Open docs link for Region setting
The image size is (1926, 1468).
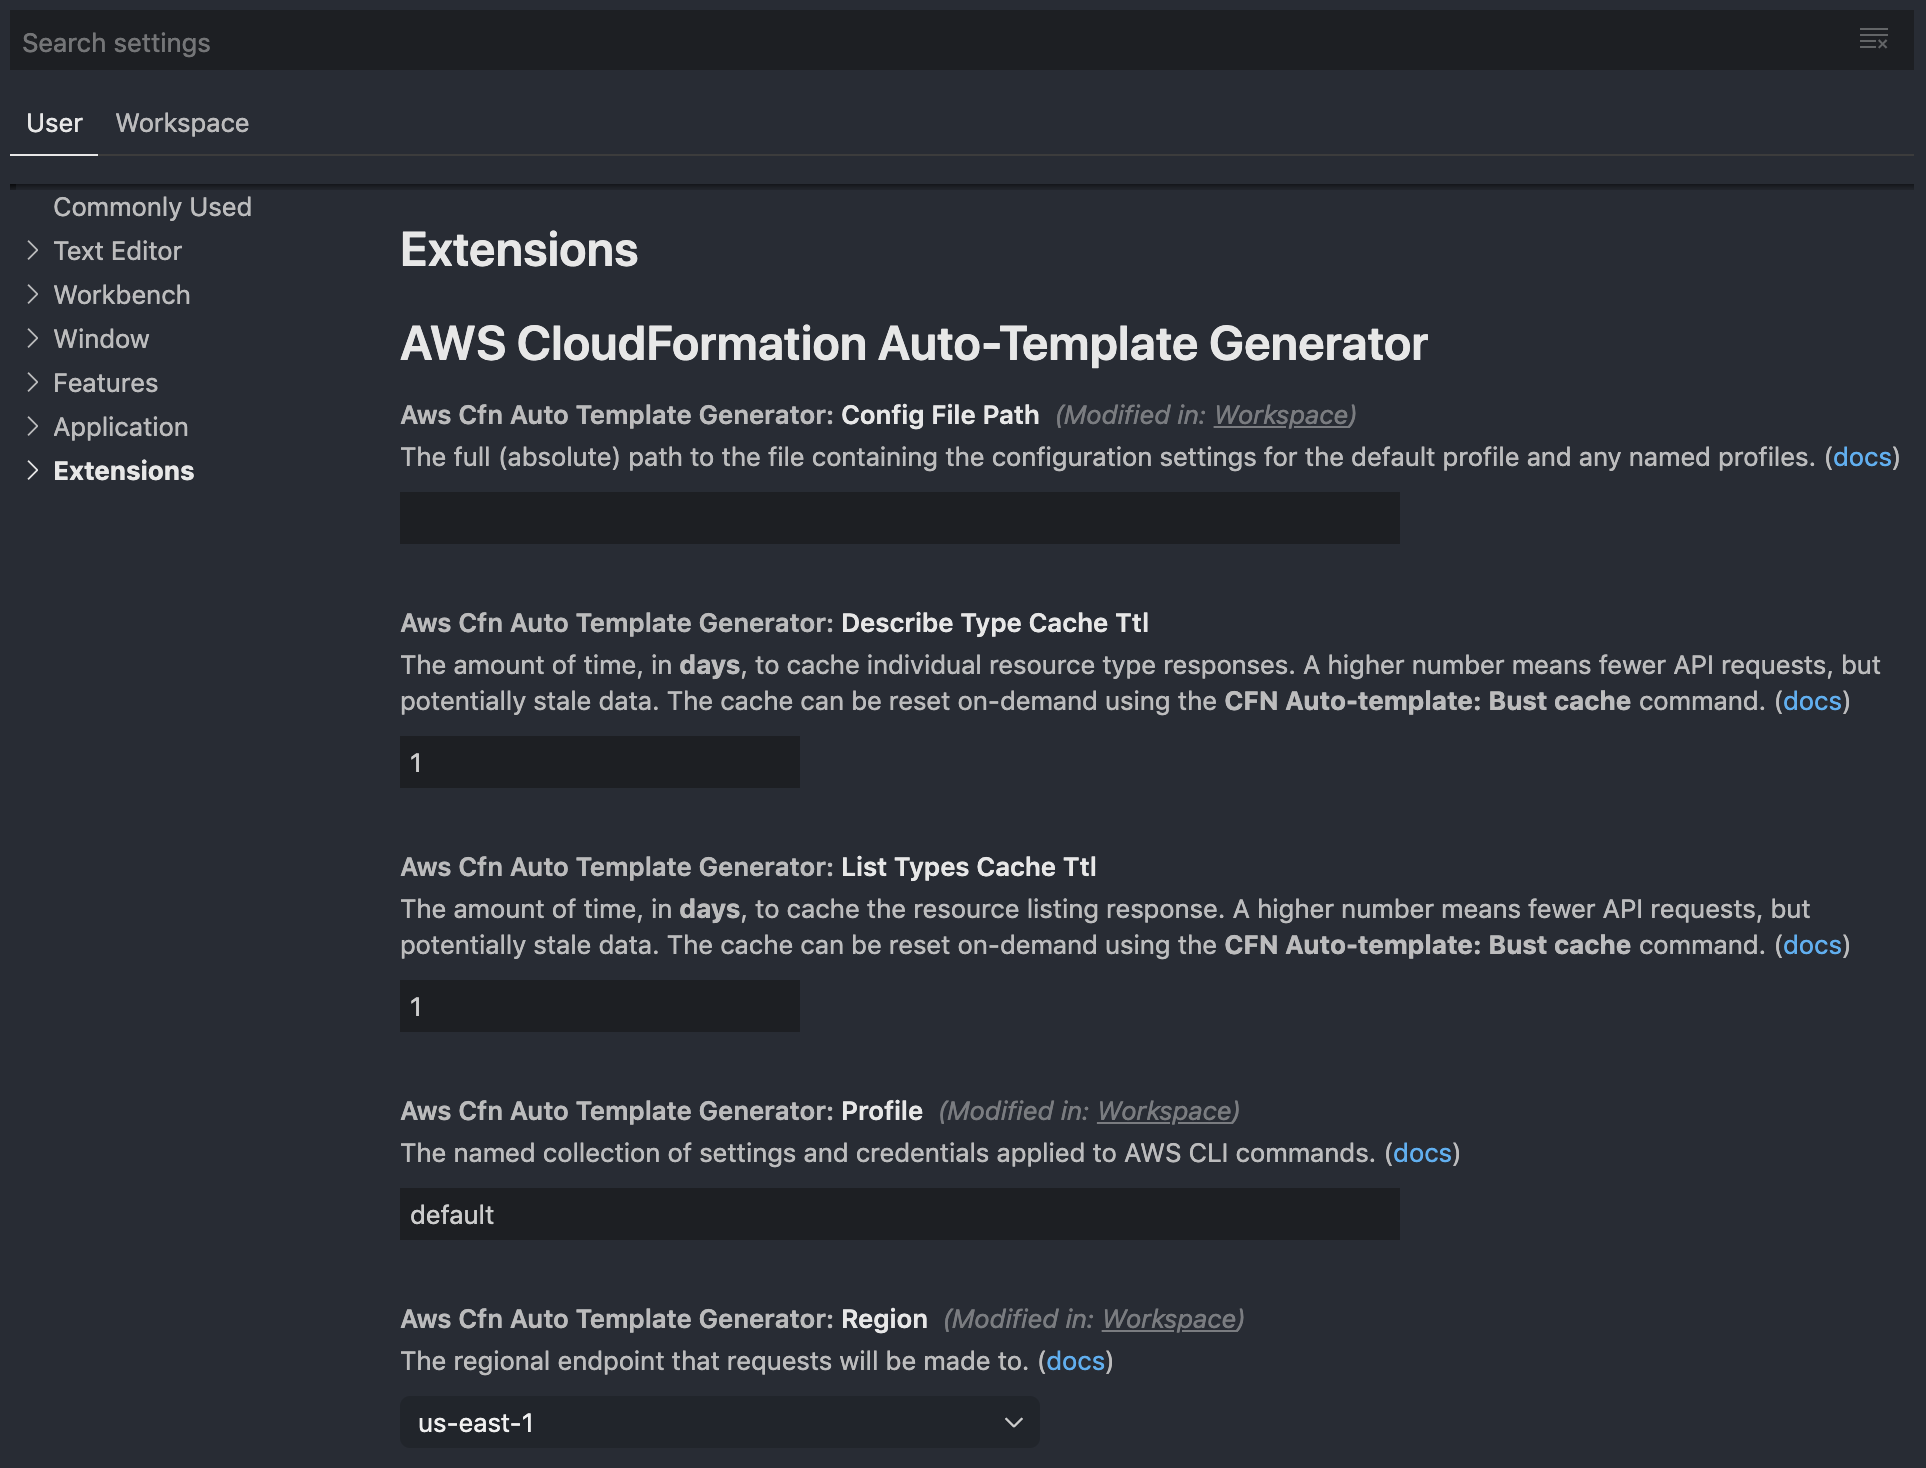pos(1075,1361)
